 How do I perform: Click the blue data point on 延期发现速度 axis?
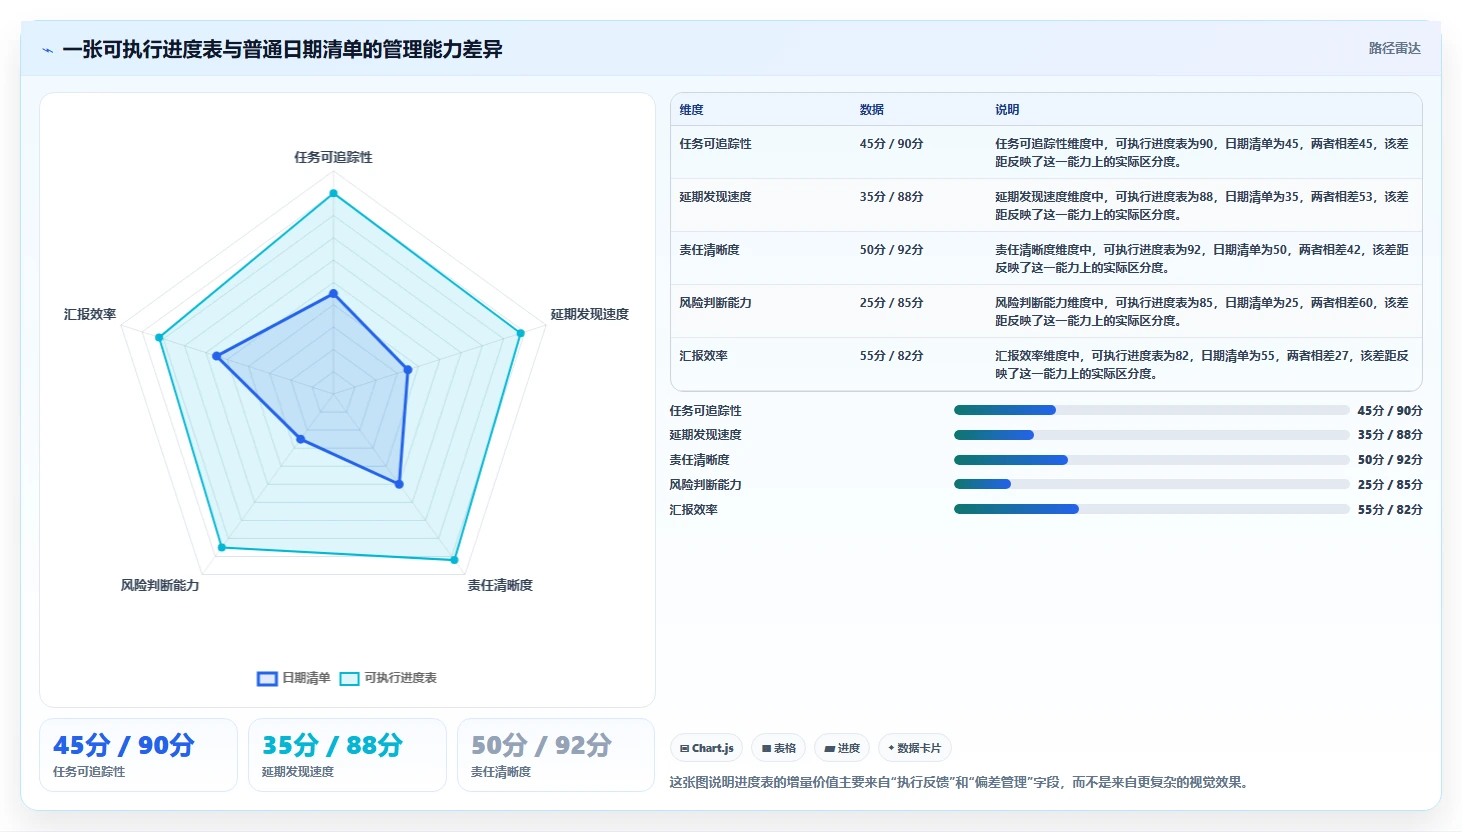(408, 370)
